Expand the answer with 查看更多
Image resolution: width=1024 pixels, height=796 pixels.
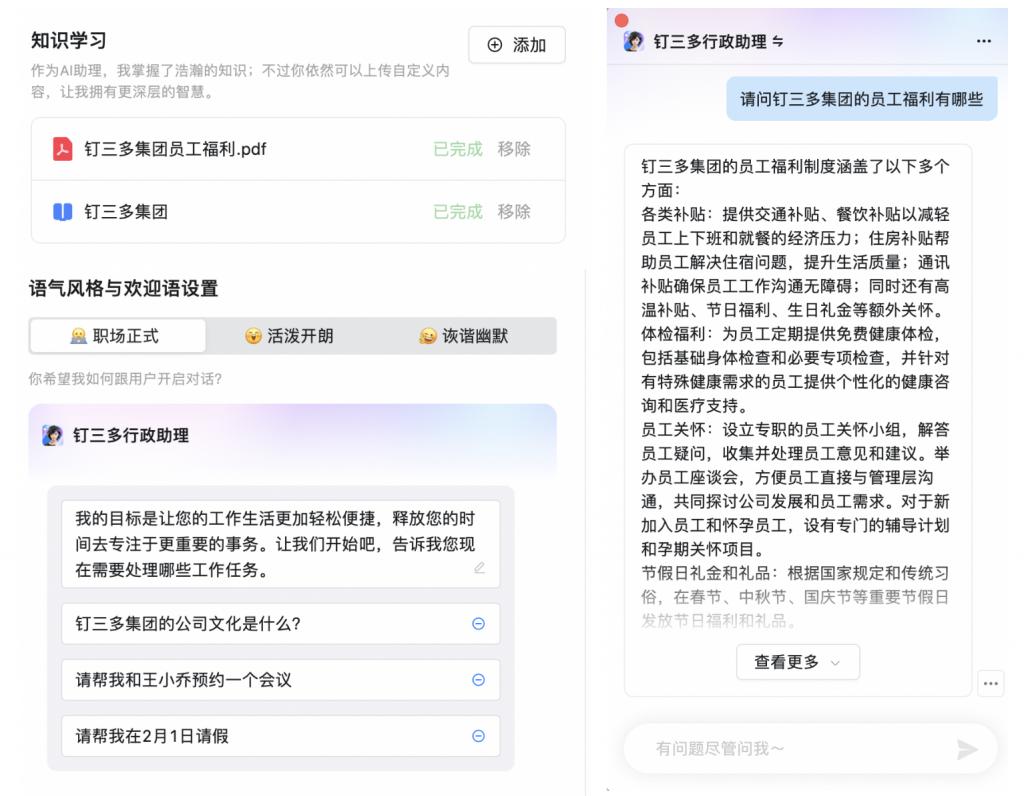[x=797, y=662]
